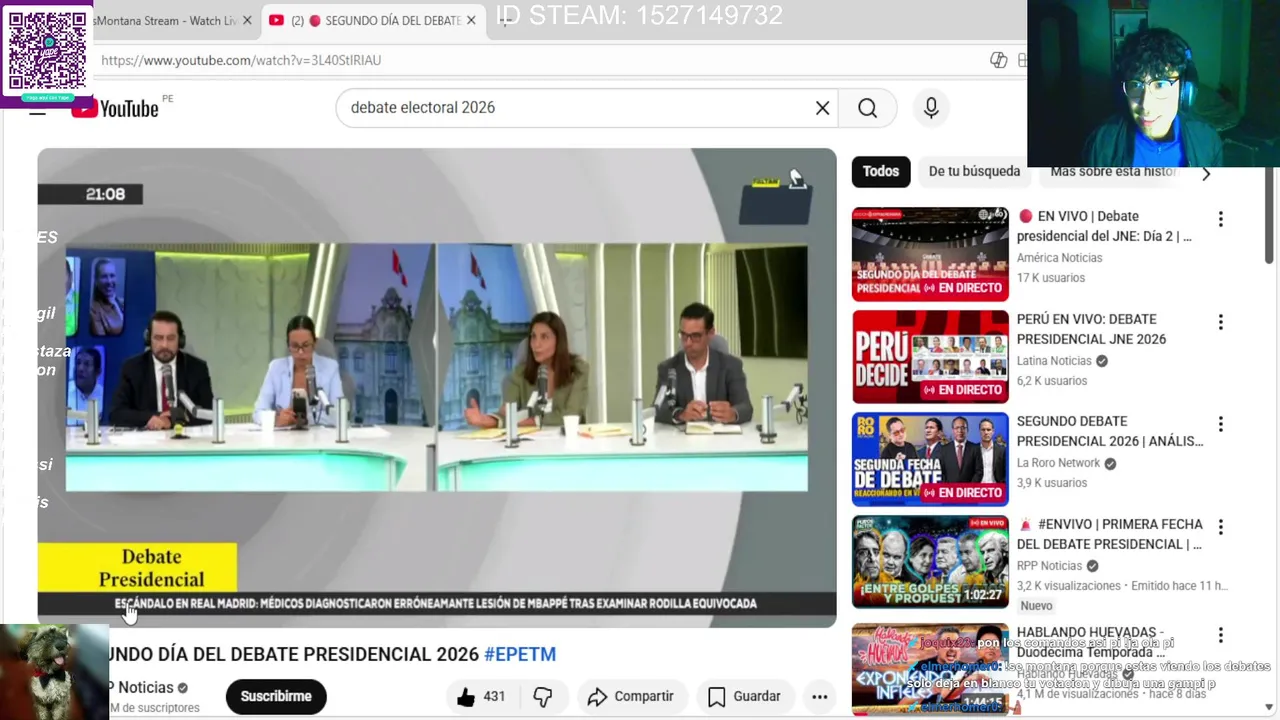
Task: Open PERÚ EN VIVO: DEBATE PRESIDENCIAL title
Action: click(1091, 329)
